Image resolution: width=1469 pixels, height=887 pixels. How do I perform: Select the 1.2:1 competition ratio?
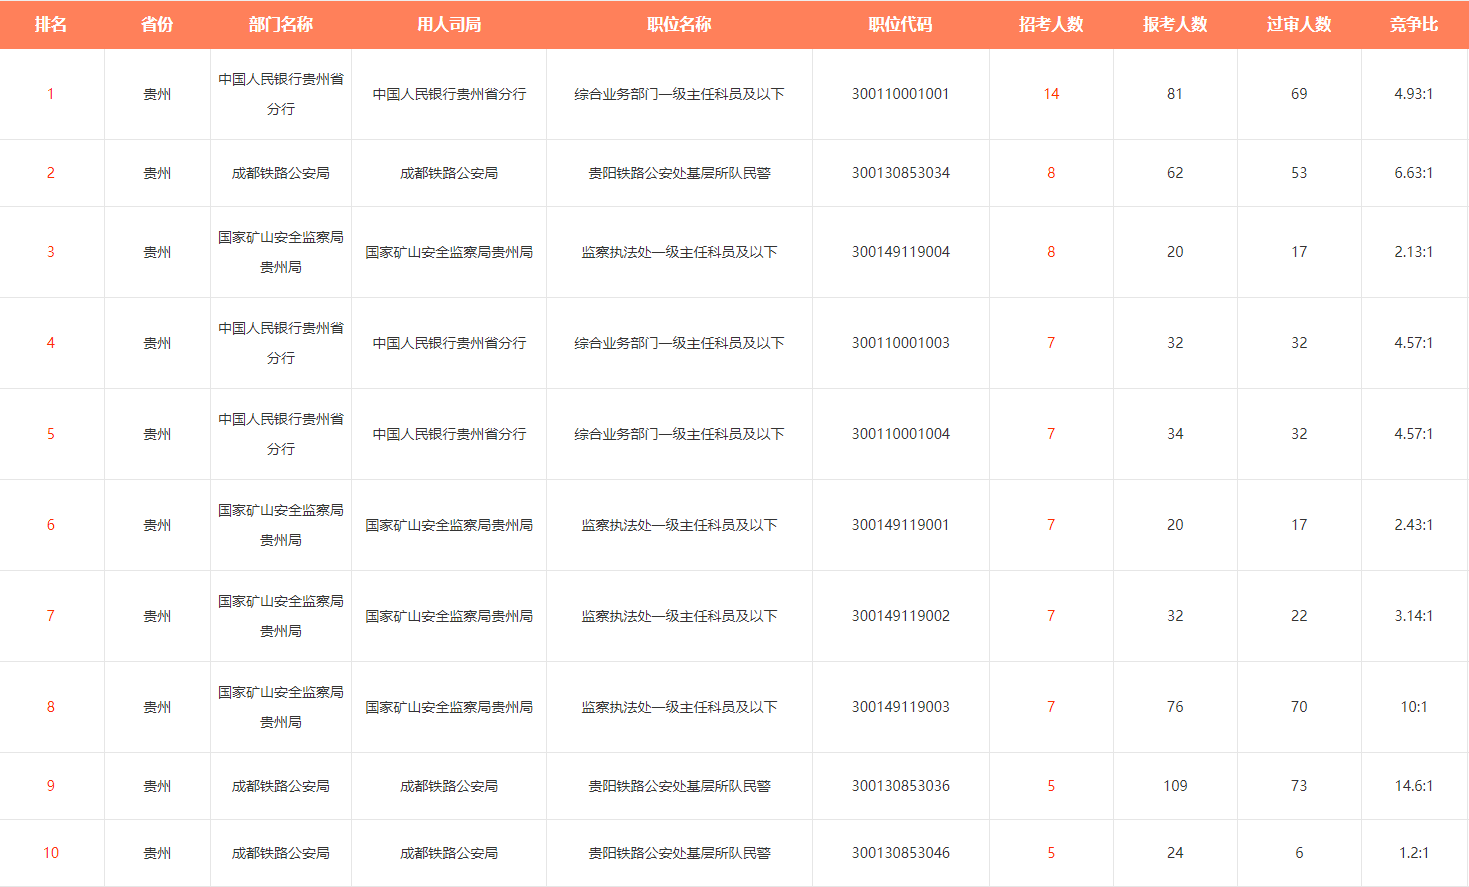point(1414,853)
